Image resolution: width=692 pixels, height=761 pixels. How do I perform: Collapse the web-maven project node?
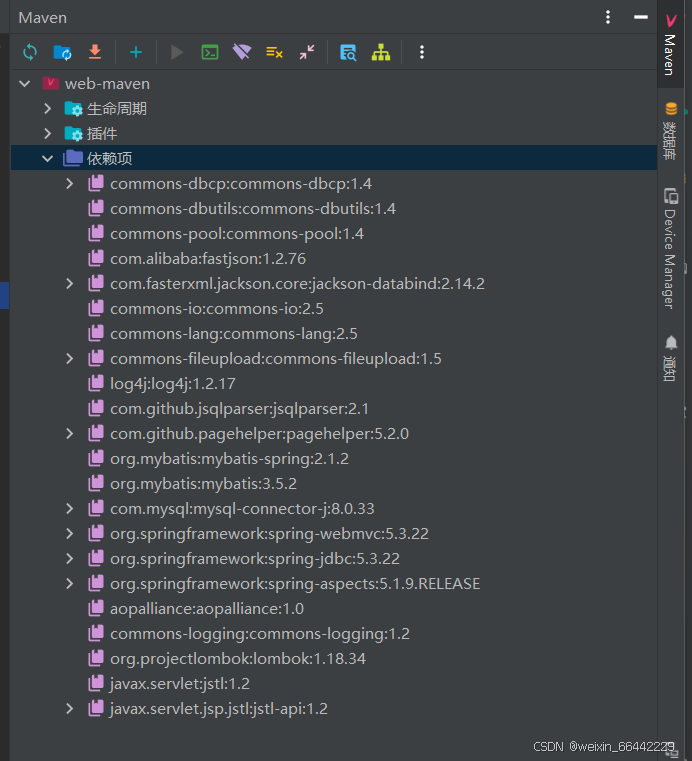pyautogui.click(x=25, y=84)
